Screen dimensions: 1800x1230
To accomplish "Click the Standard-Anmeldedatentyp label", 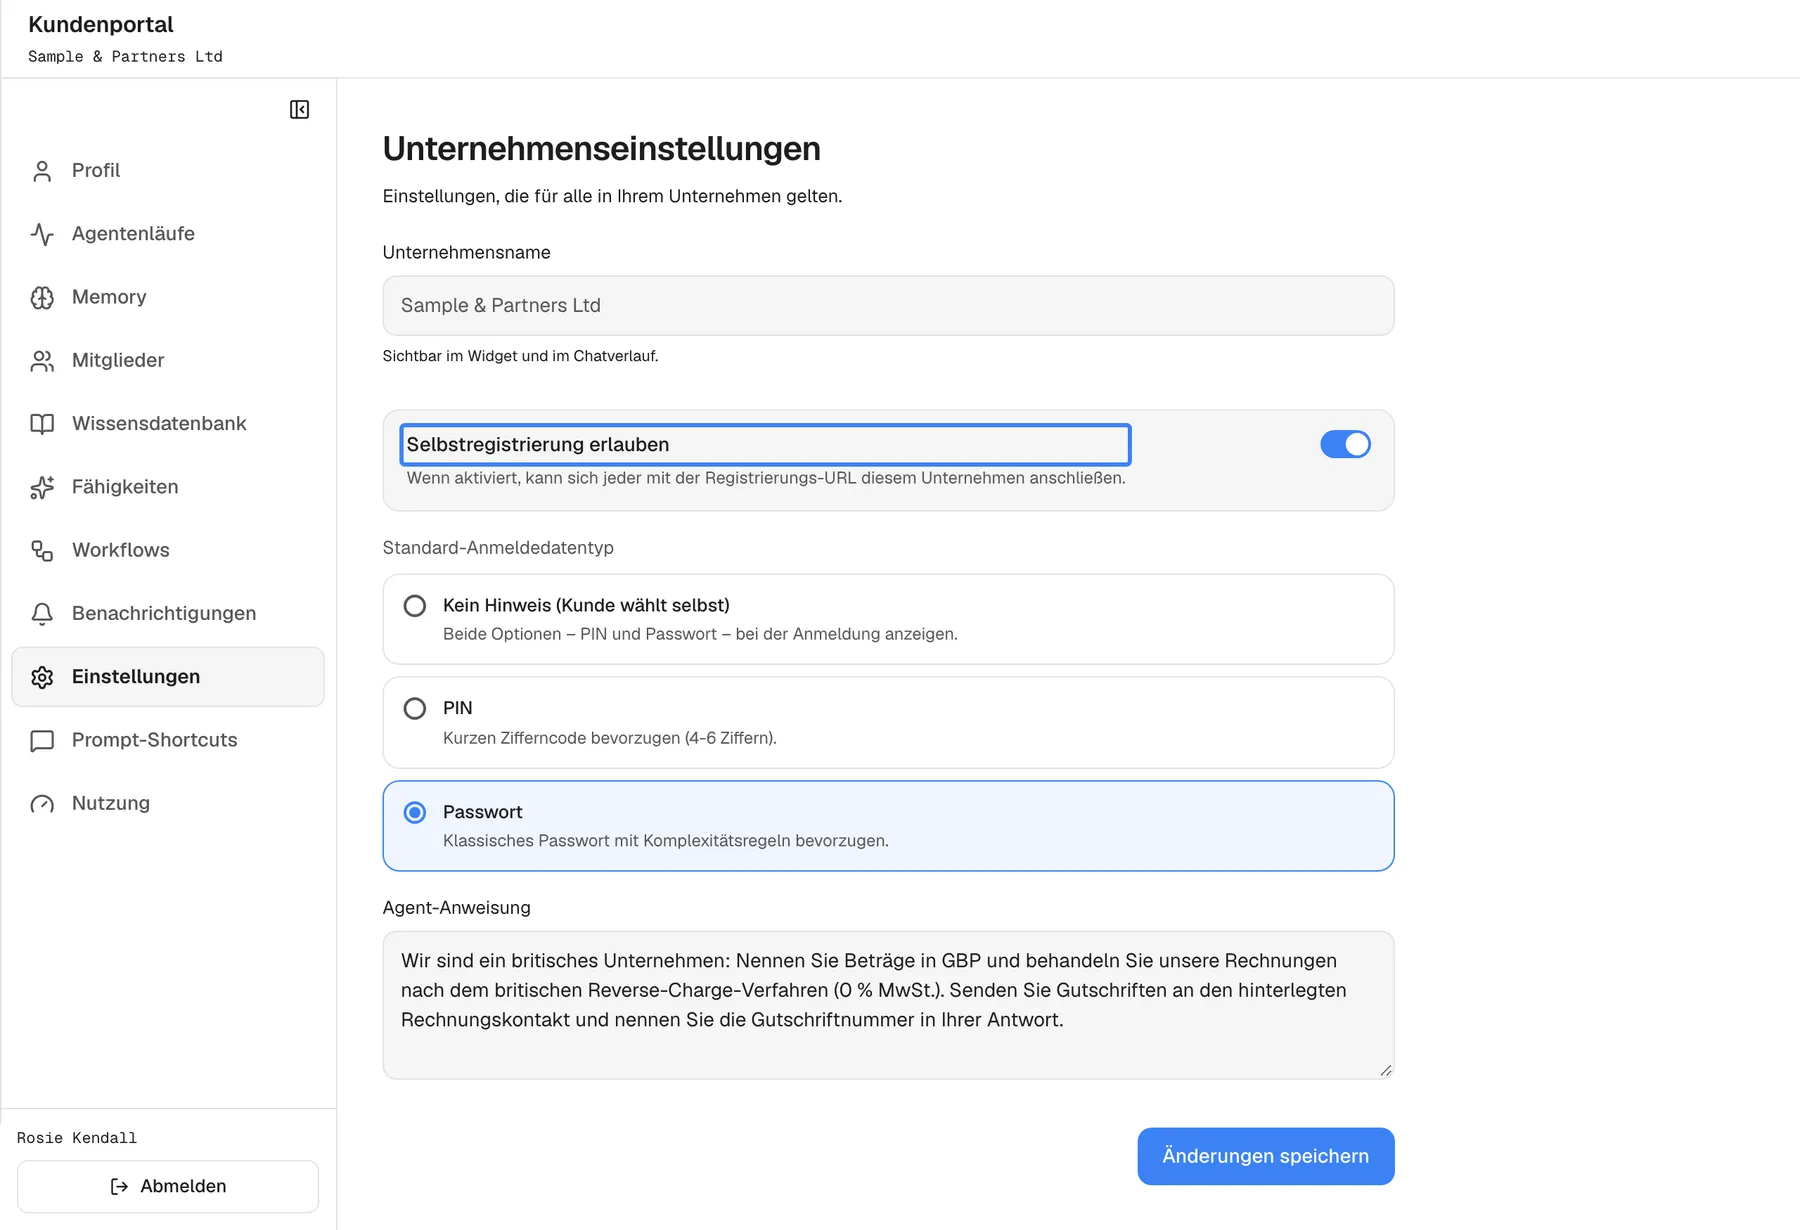I will tap(498, 548).
